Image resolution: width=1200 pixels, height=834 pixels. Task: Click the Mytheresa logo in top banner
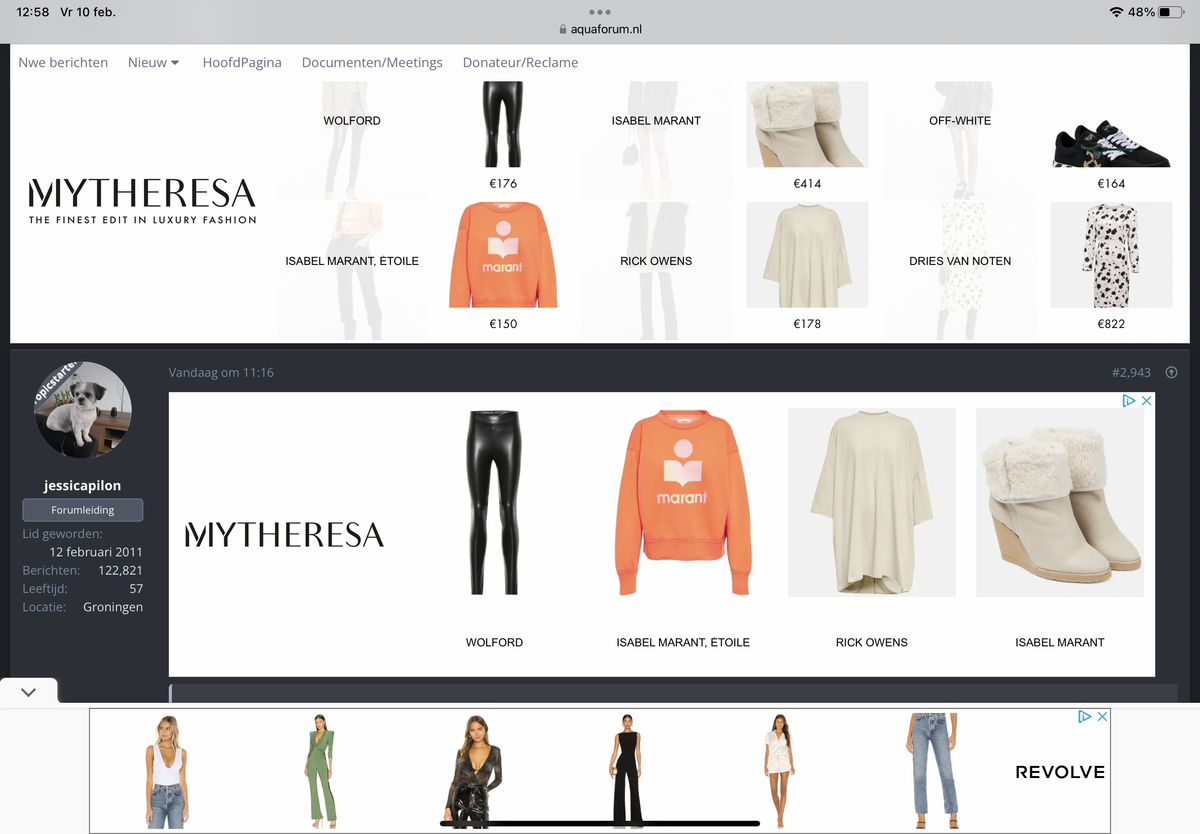142,201
